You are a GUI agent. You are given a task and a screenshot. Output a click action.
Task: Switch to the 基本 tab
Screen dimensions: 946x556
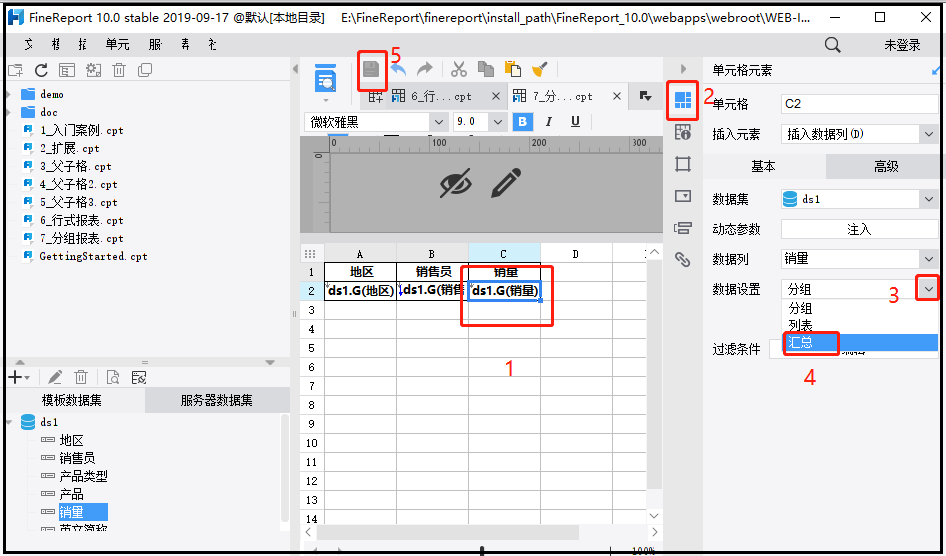click(x=764, y=166)
